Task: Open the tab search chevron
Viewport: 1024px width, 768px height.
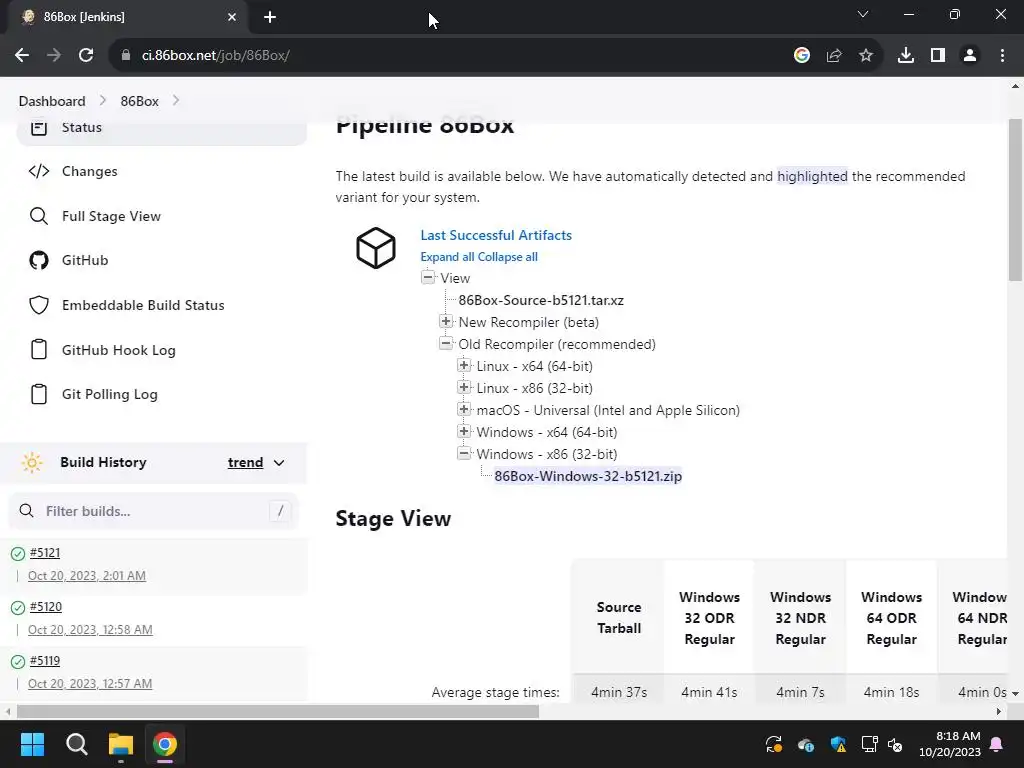Action: point(863,14)
